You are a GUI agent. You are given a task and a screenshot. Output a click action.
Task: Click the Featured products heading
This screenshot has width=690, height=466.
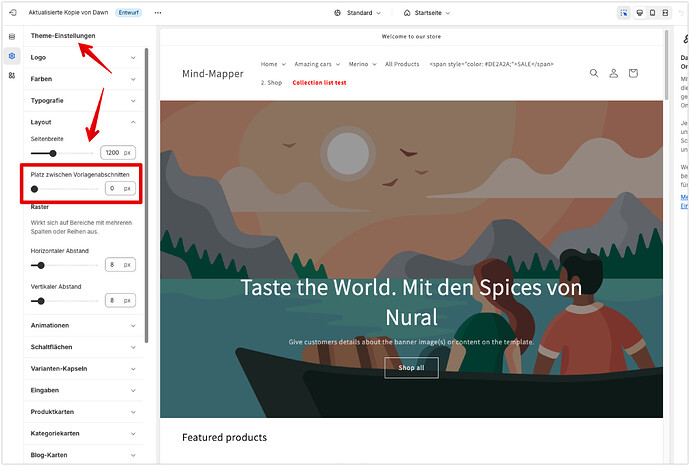tap(224, 437)
